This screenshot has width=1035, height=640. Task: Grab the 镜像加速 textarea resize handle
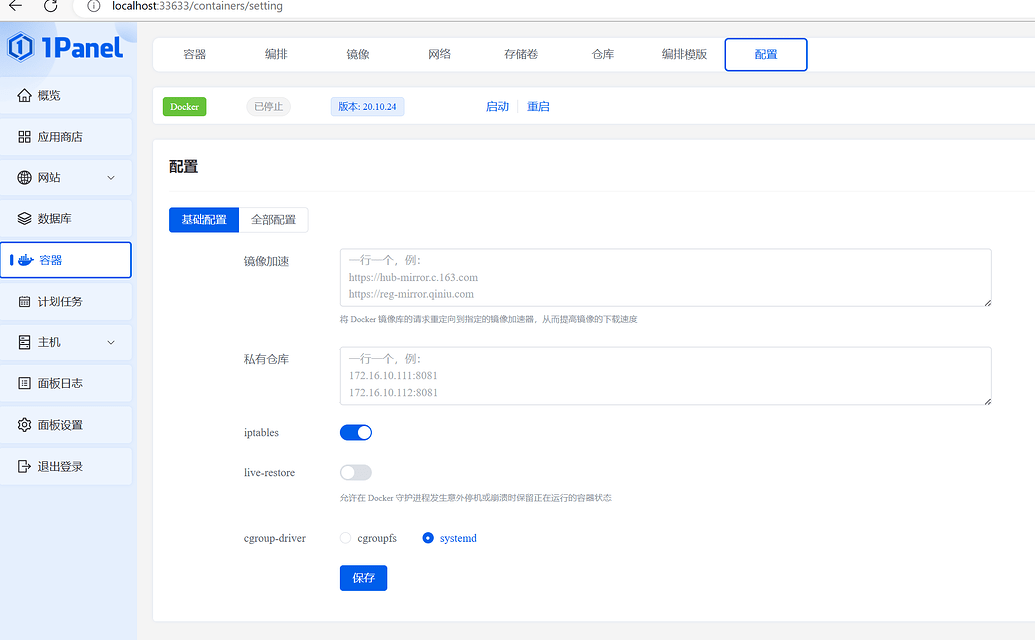(987, 303)
